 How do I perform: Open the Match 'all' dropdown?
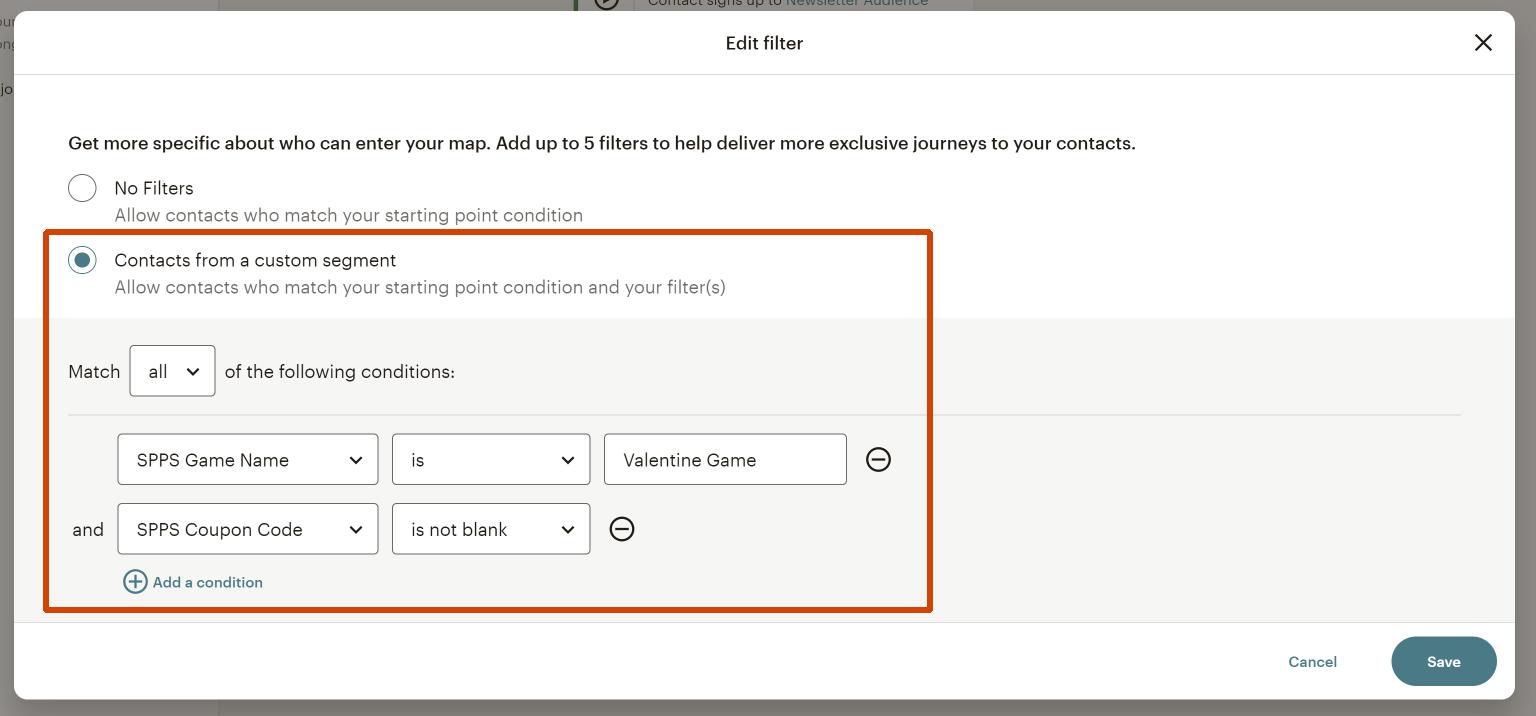tap(172, 371)
